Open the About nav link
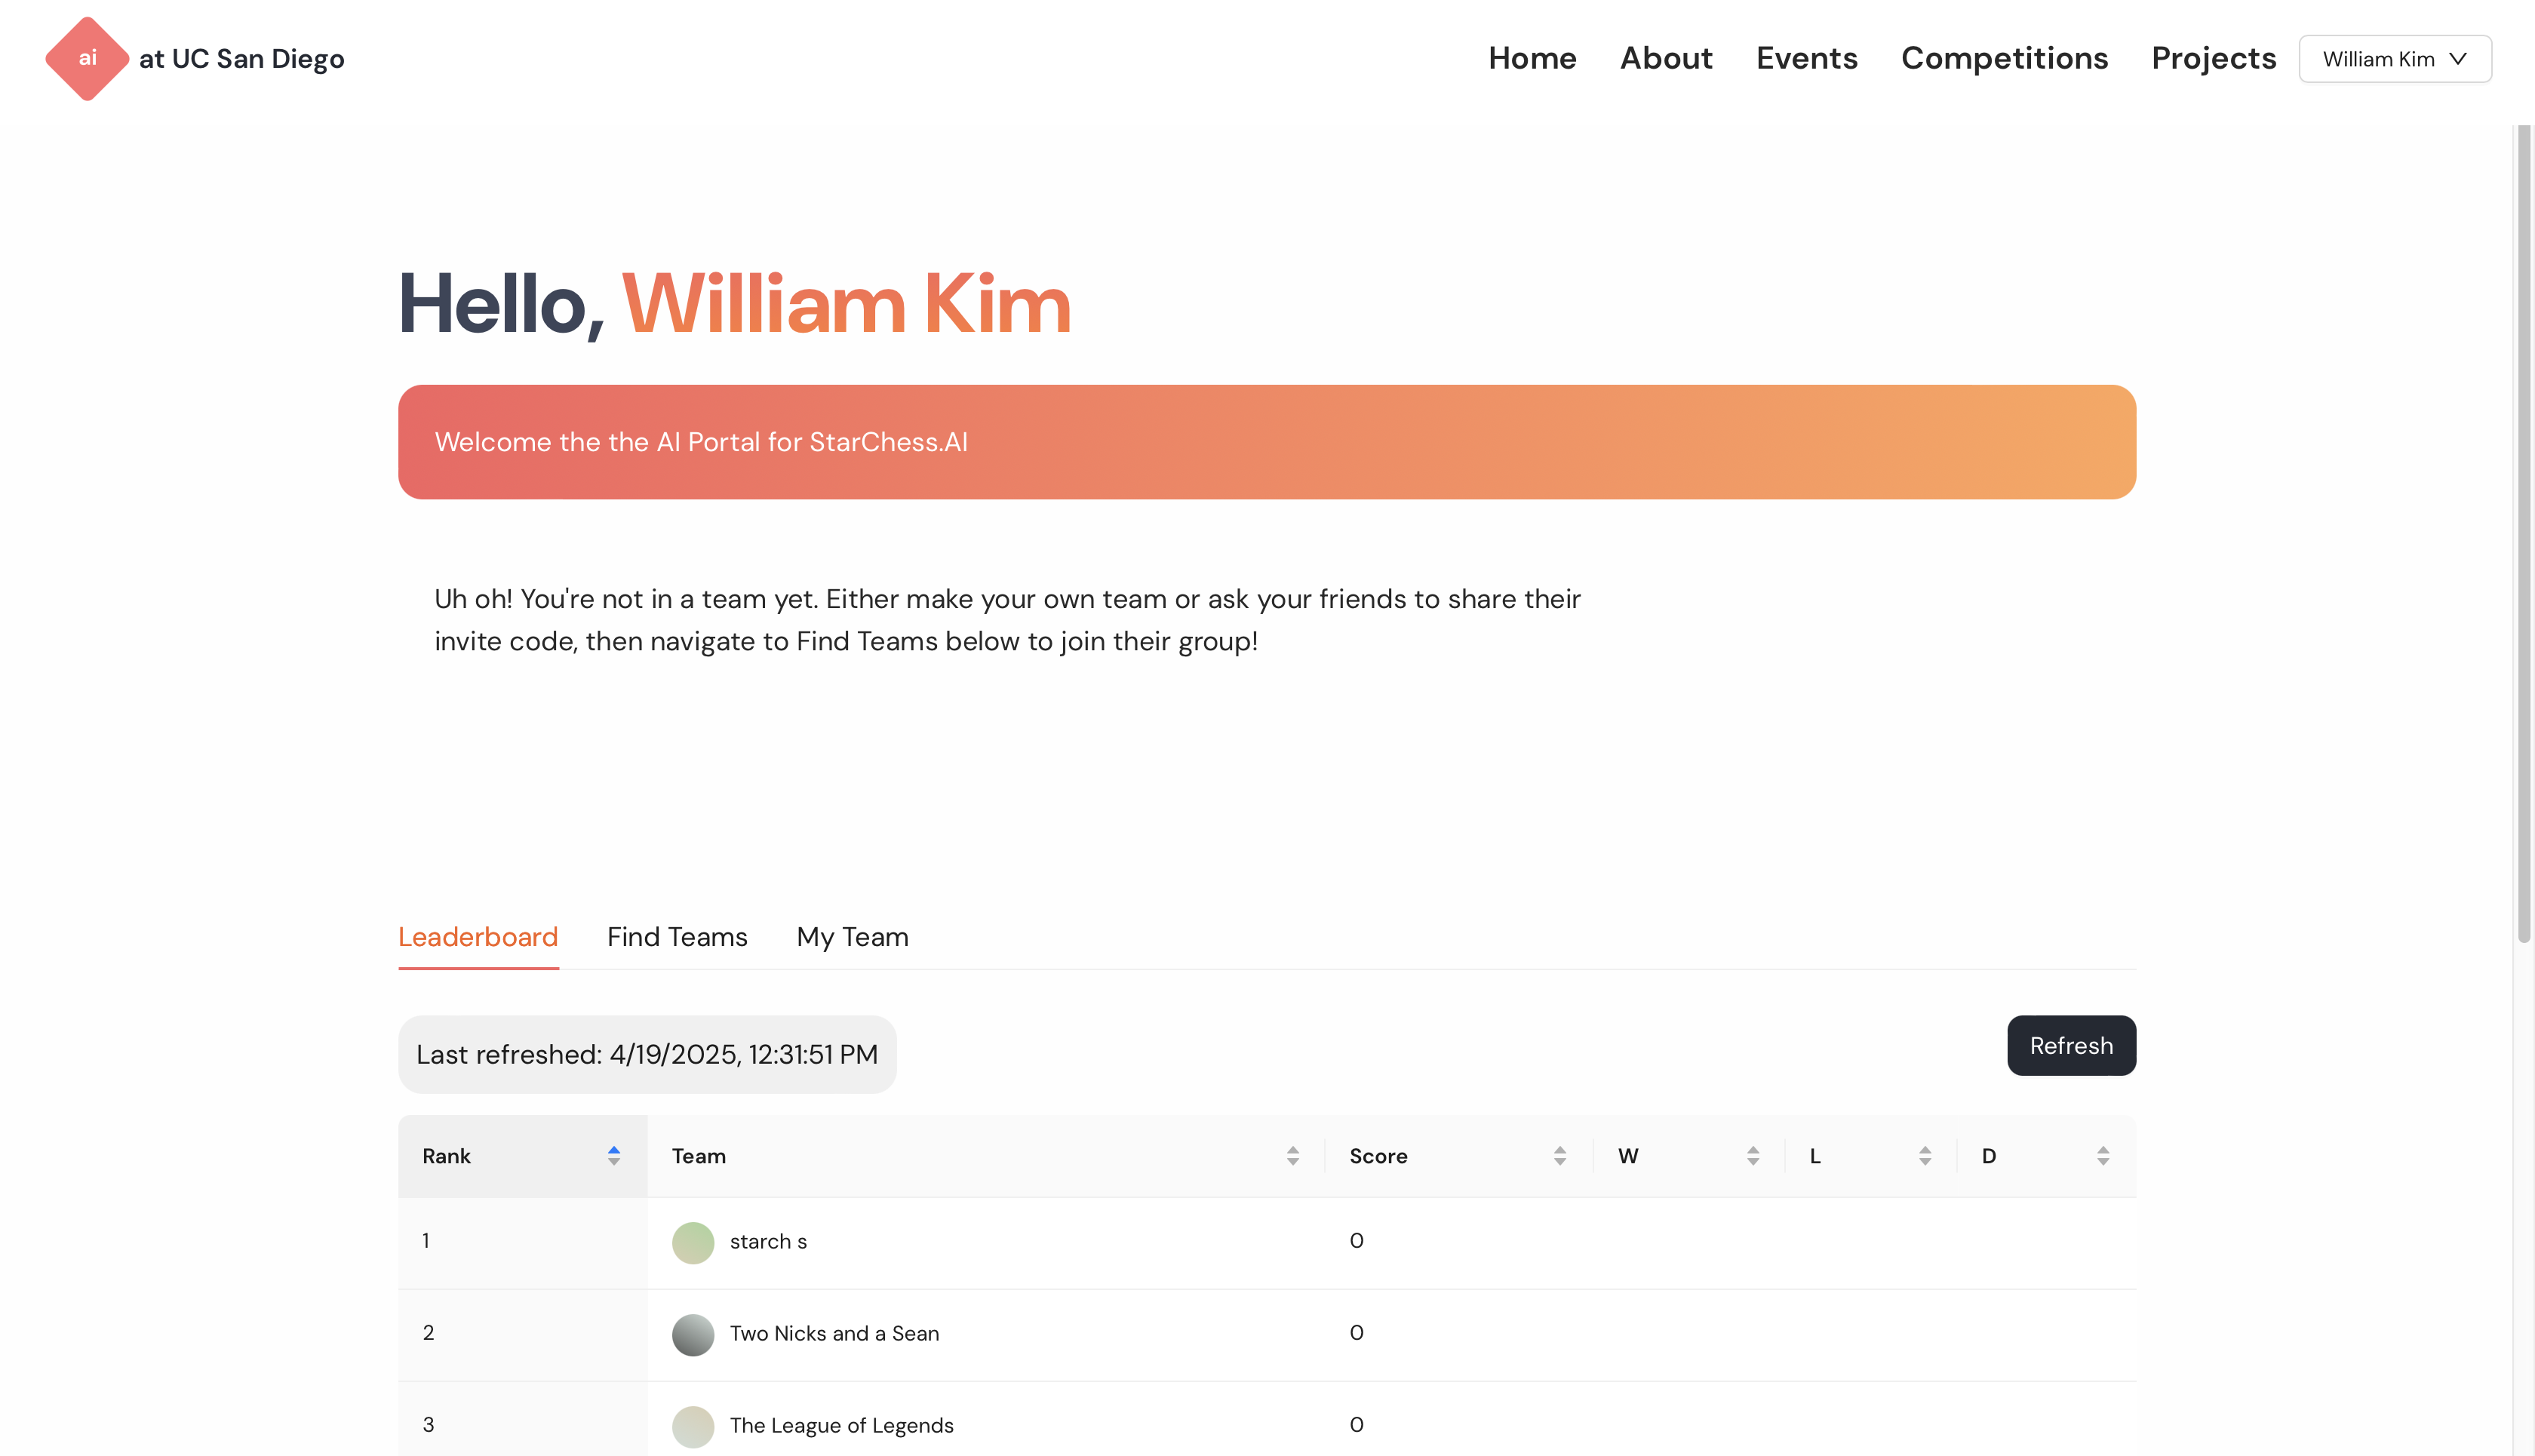The width and height of the screenshot is (2535, 1456). pyautogui.click(x=1666, y=58)
